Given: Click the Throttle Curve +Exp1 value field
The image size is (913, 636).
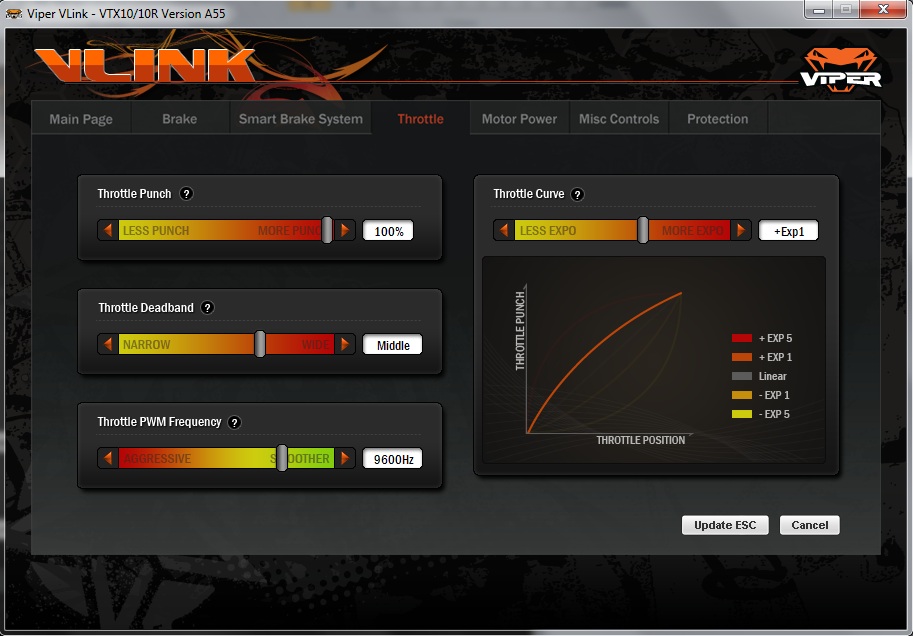Looking at the screenshot, I should pyautogui.click(x=788, y=231).
